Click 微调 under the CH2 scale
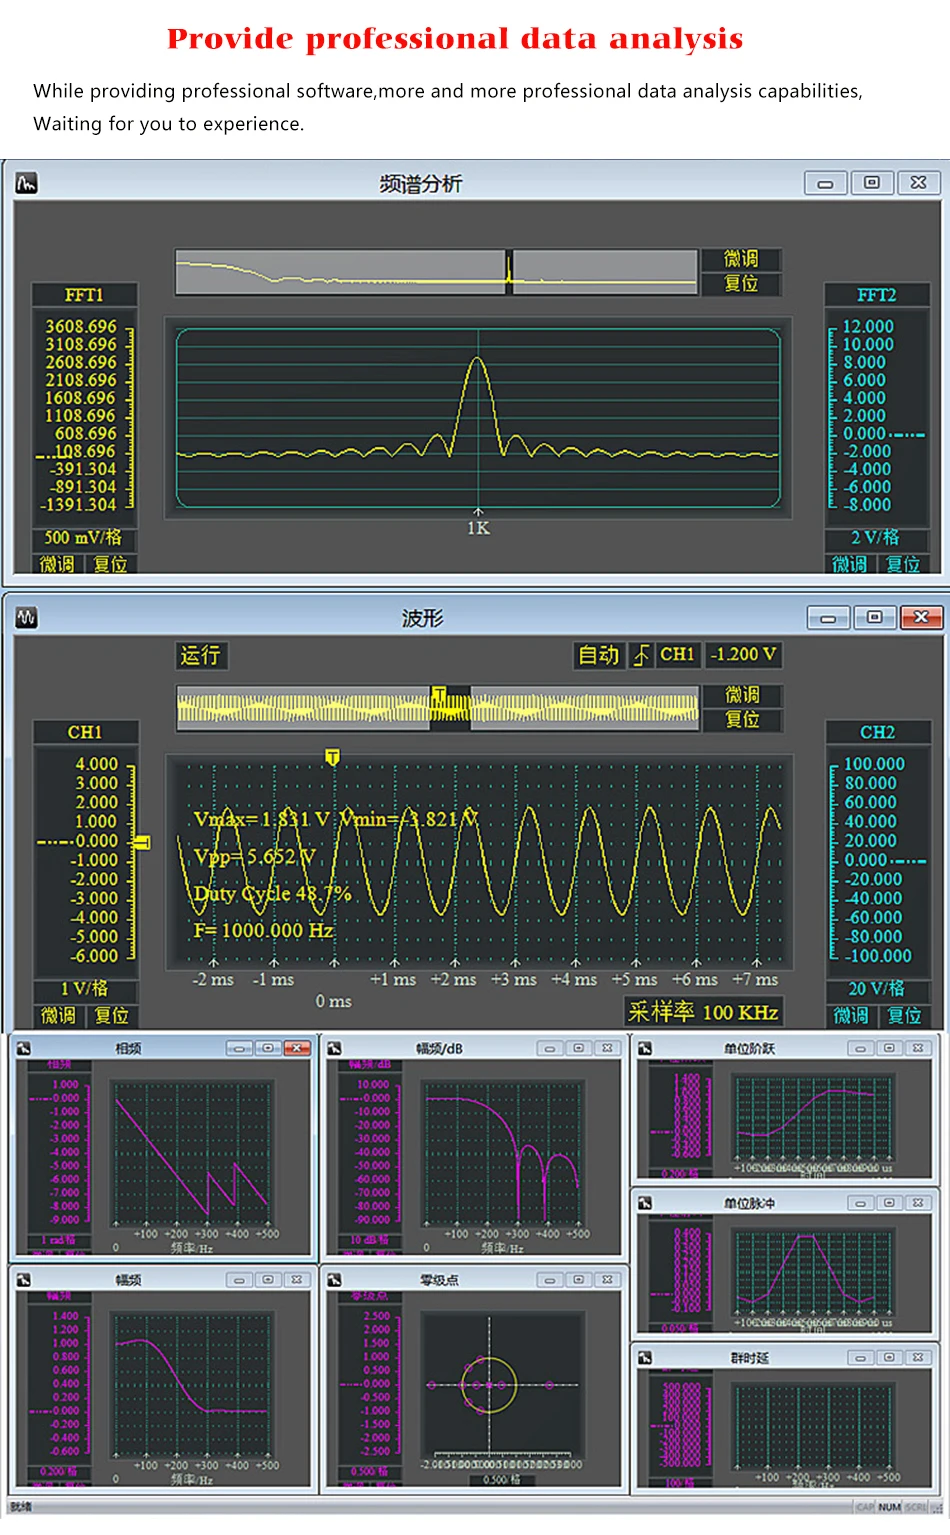Screen dimensions: 950x1535 (851, 1016)
